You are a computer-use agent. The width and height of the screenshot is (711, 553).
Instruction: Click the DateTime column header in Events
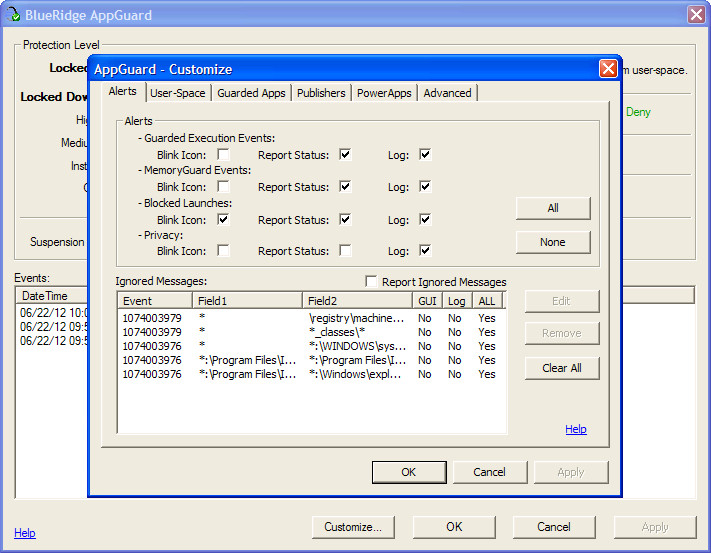pos(52,296)
